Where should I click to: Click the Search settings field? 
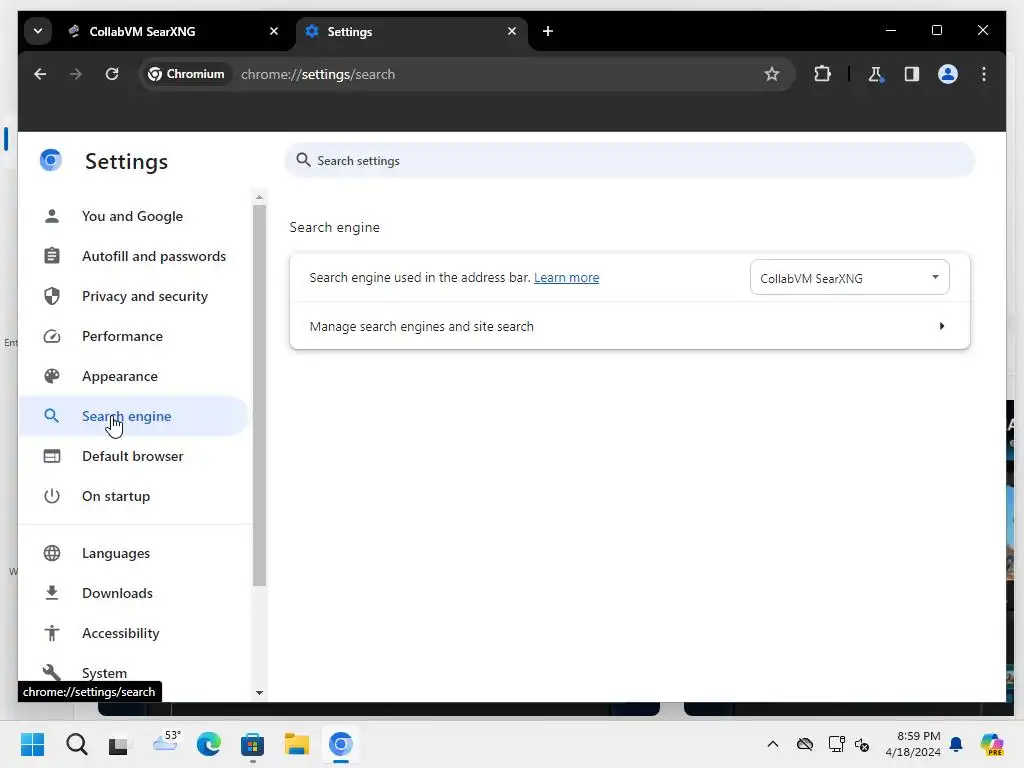point(630,161)
